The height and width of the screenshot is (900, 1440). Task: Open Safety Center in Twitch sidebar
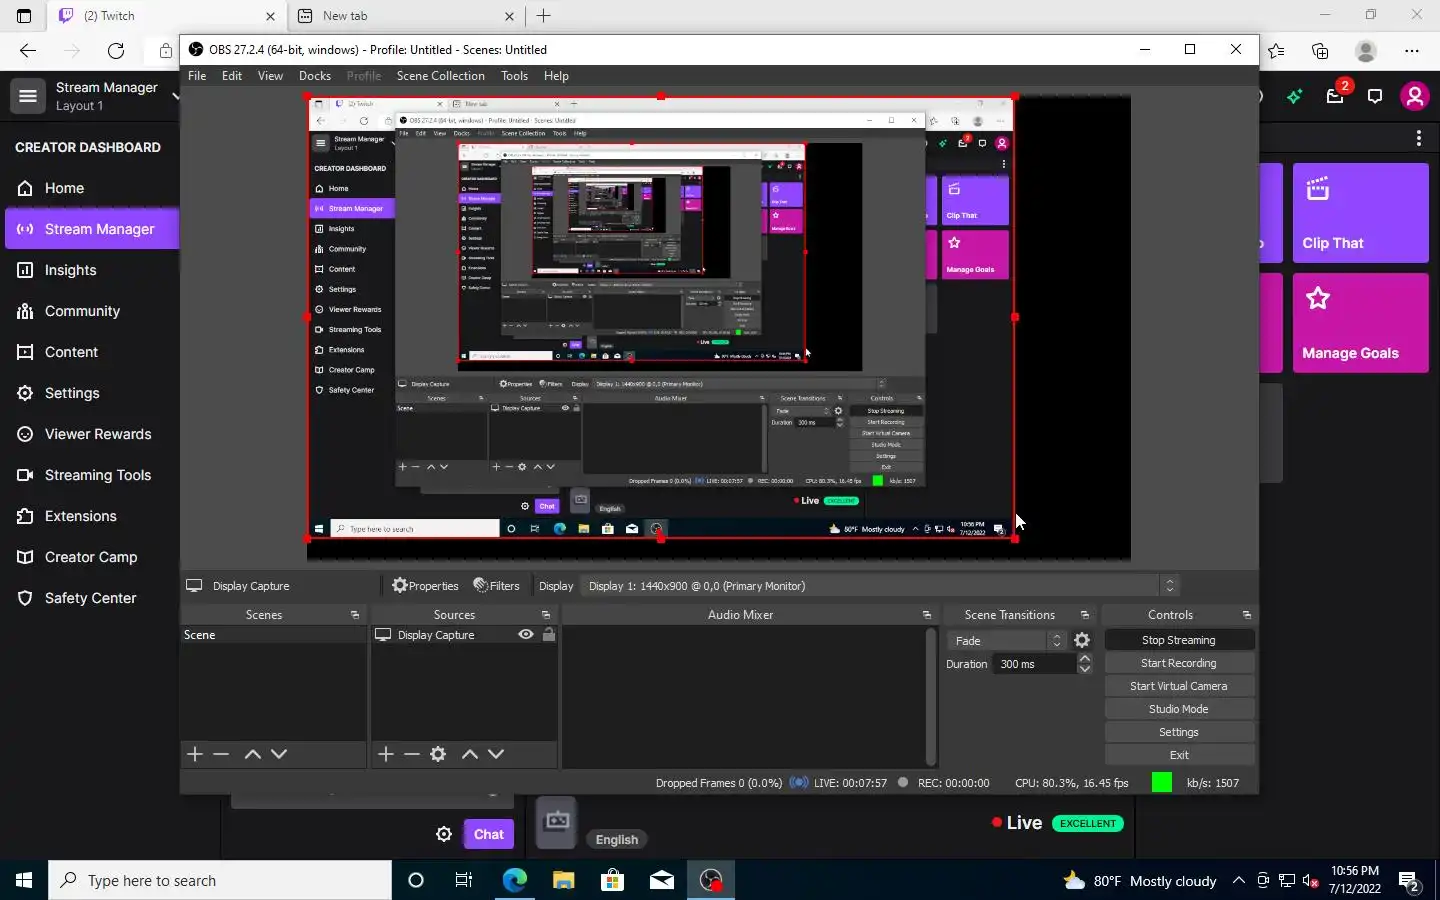(92, 598)
